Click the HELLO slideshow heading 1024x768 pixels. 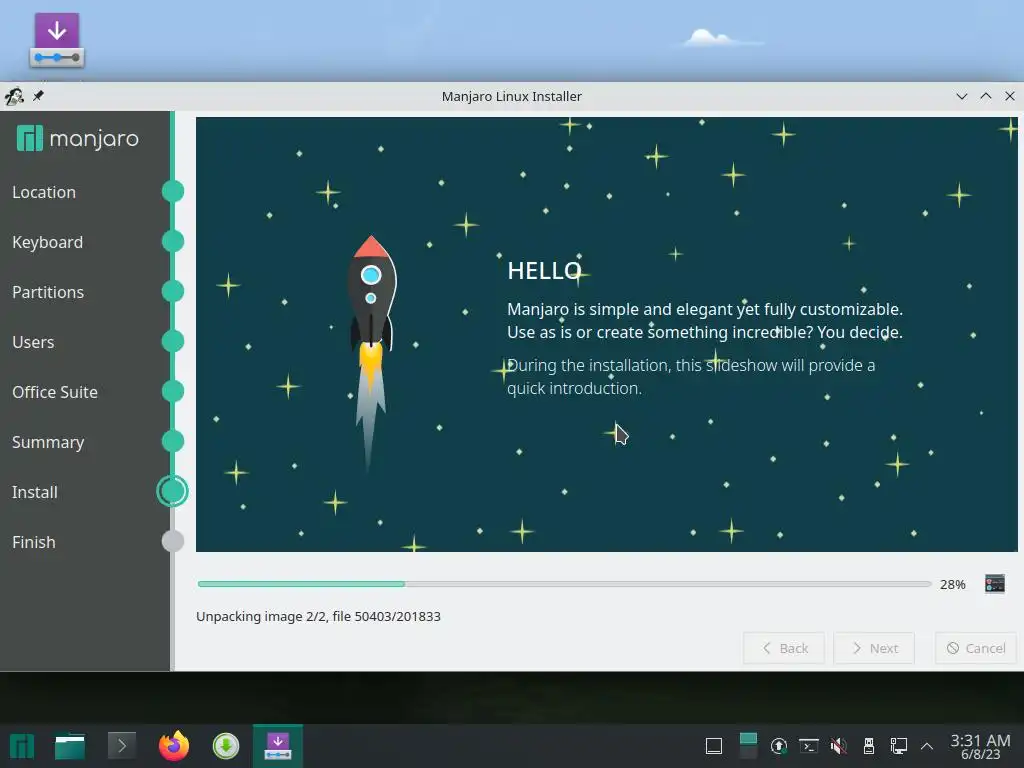tap(544, 271)
